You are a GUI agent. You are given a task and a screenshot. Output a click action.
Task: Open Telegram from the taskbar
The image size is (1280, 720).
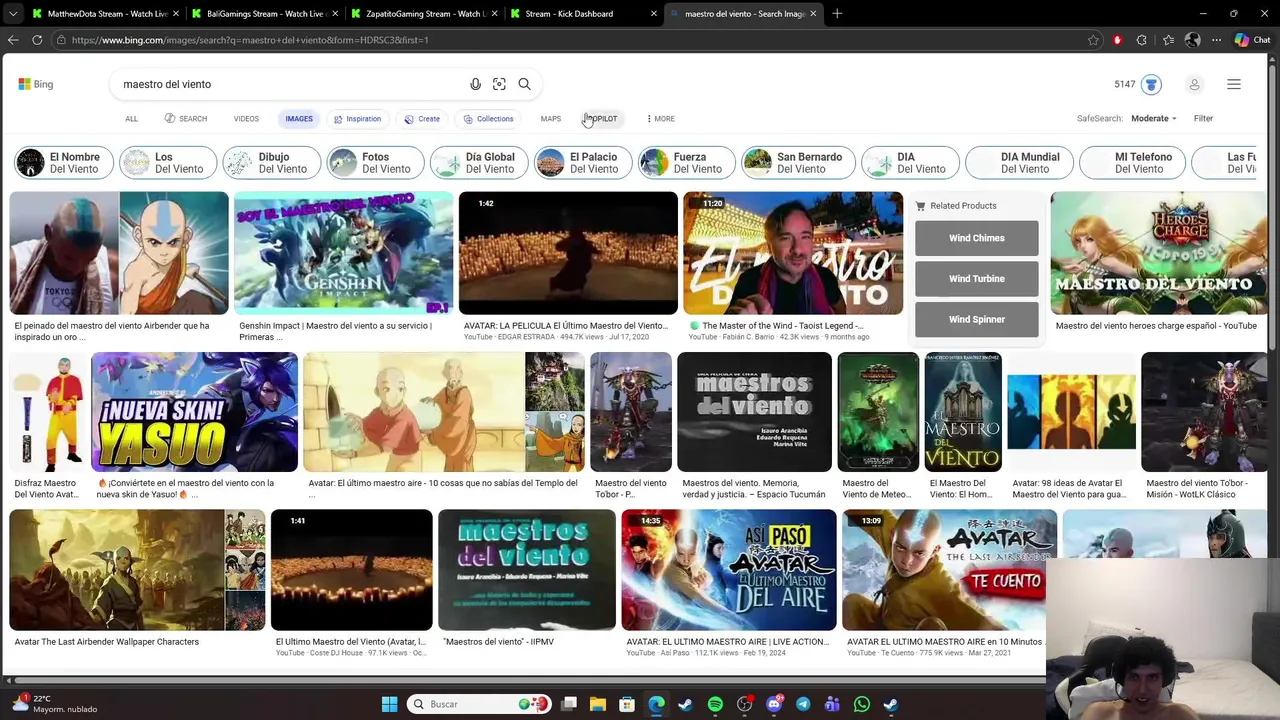click(803, 704)
